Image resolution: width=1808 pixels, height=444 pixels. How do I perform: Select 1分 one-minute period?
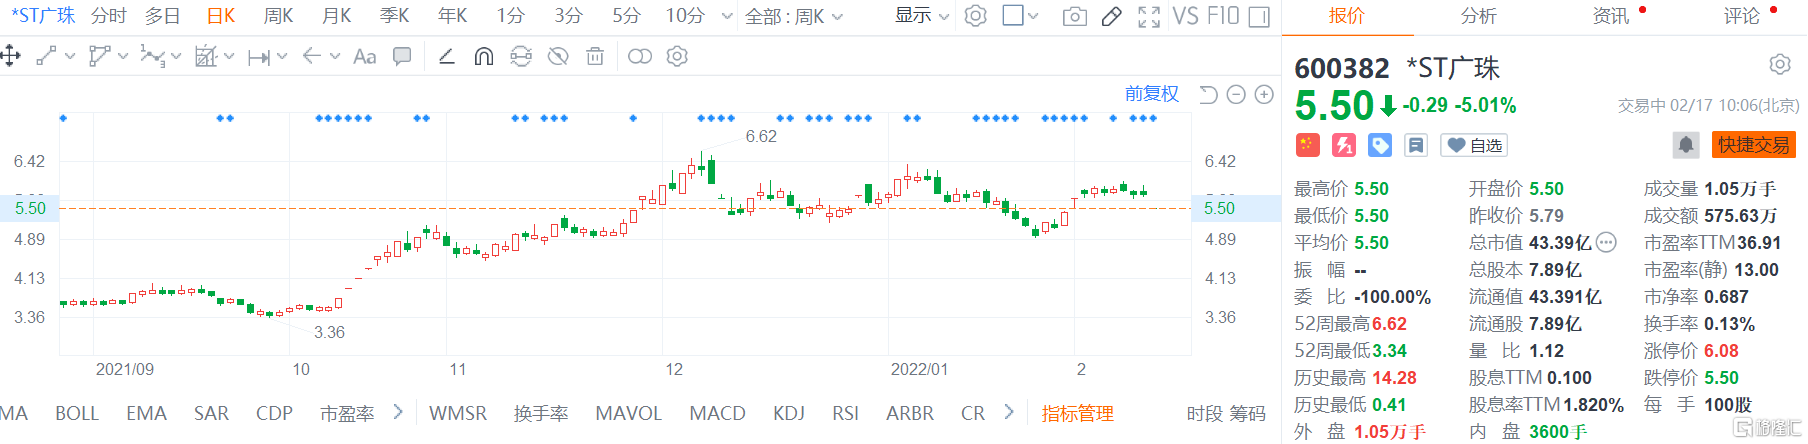(510, 16)
